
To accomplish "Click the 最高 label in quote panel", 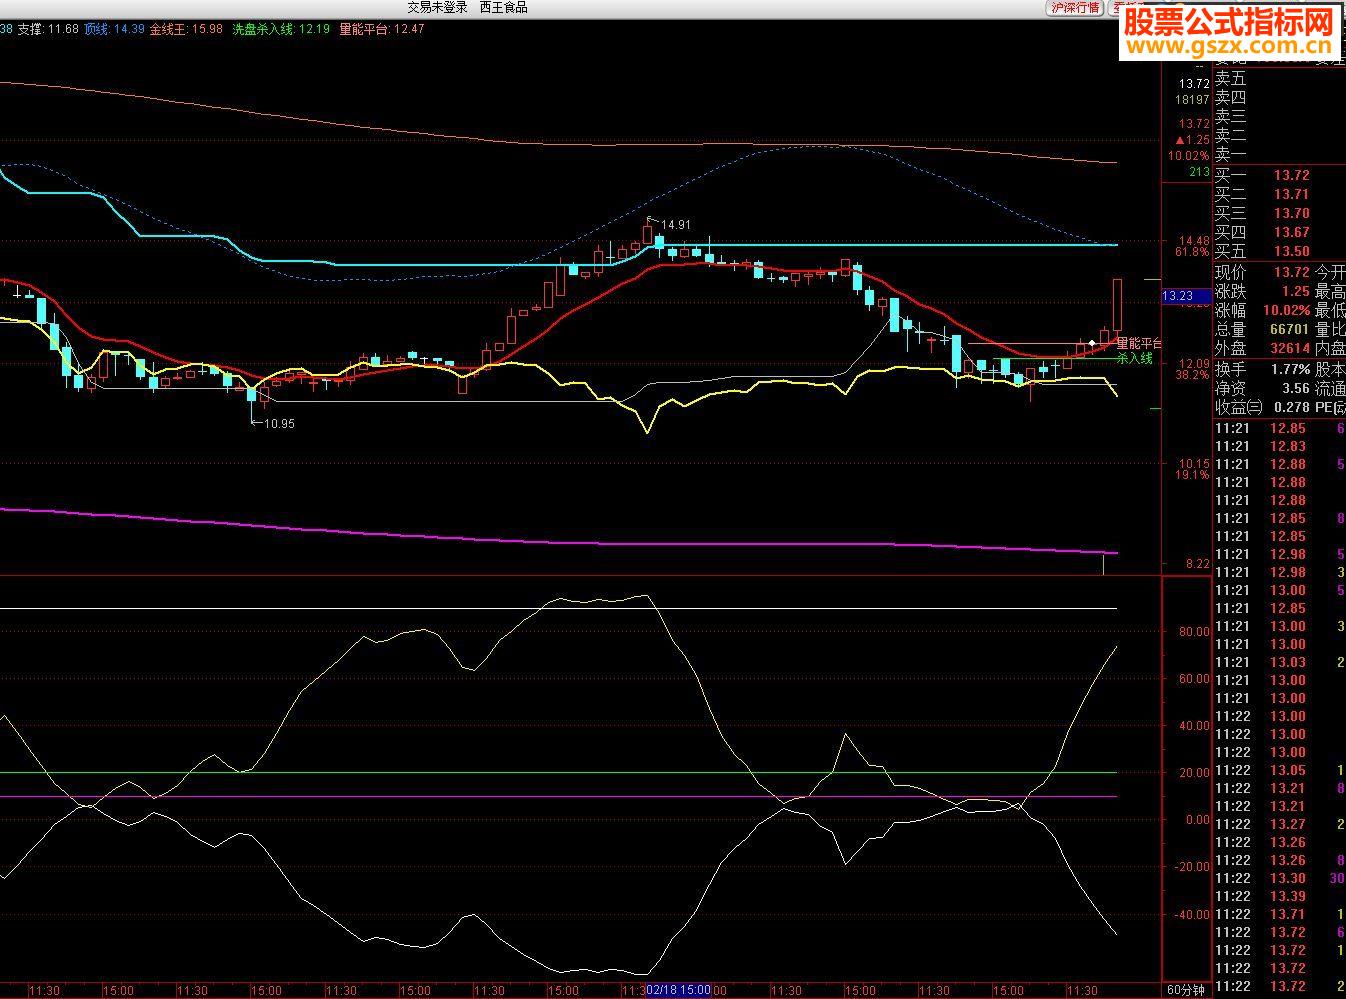I will click(1330, 291).
